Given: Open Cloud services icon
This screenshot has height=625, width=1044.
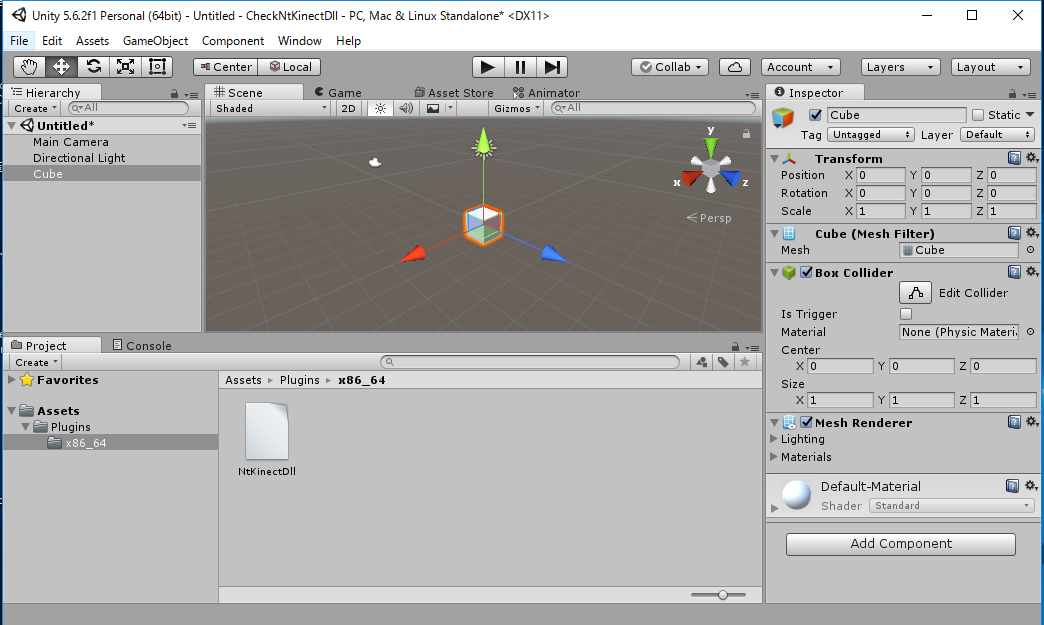Looking at the screenshot, I should [735, 67].
